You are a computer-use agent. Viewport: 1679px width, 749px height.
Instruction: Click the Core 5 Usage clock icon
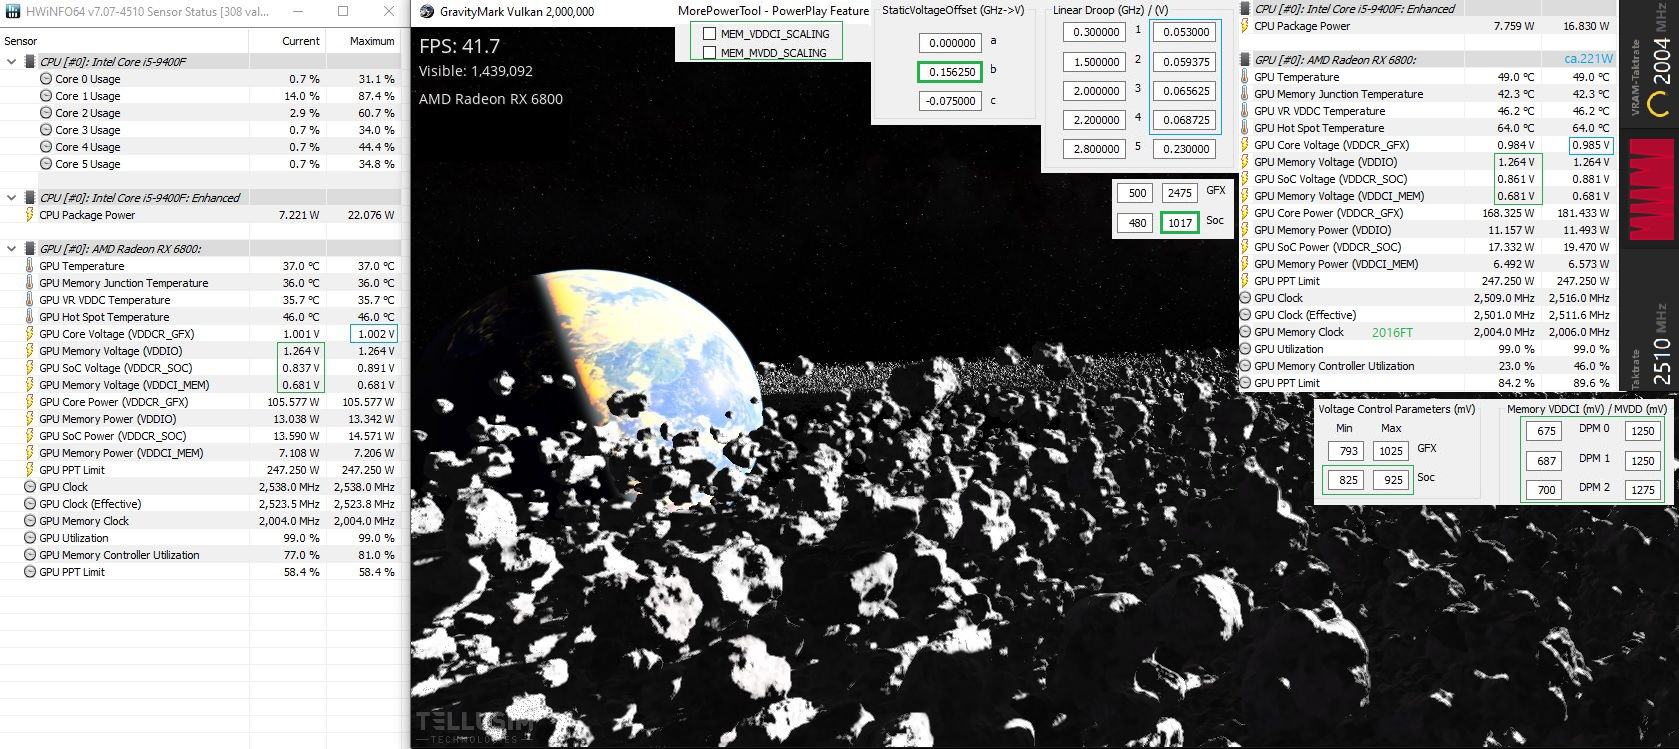pyautogui.click(x=46, y=164)
